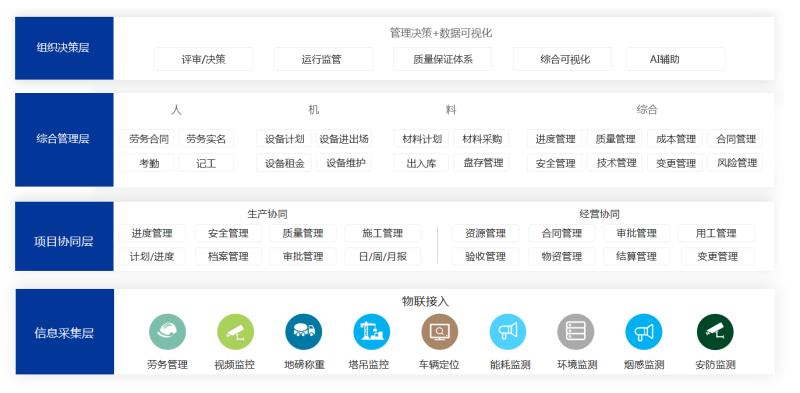
Task: Select the 劳务合同 box
Action: click(x=147, y=138)
